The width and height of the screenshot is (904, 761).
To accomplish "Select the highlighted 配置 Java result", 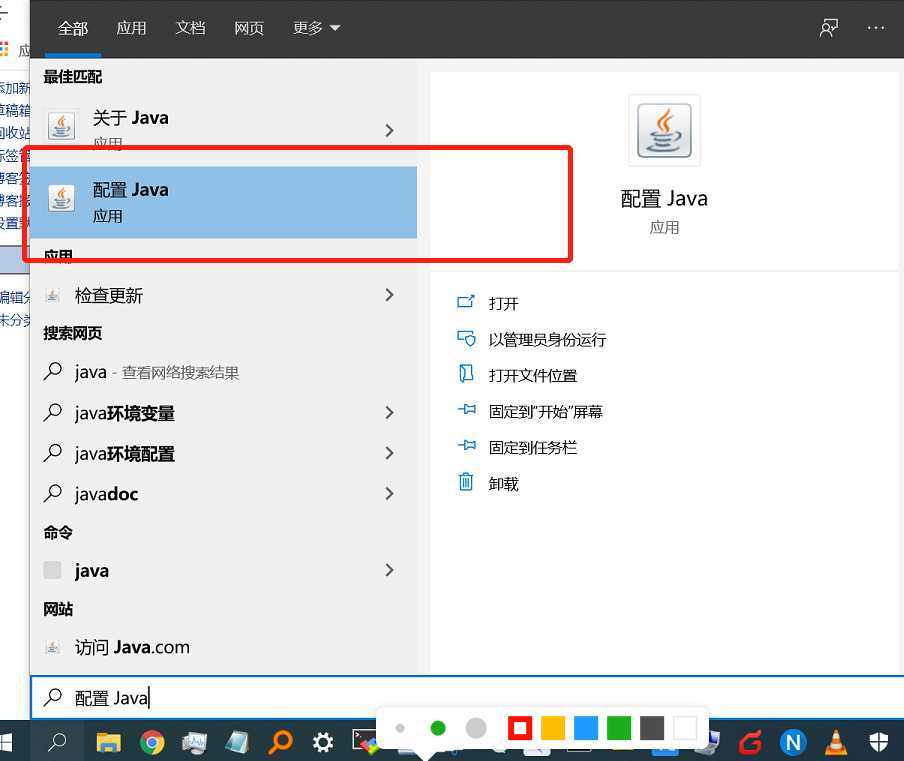I will coord(223,202).
